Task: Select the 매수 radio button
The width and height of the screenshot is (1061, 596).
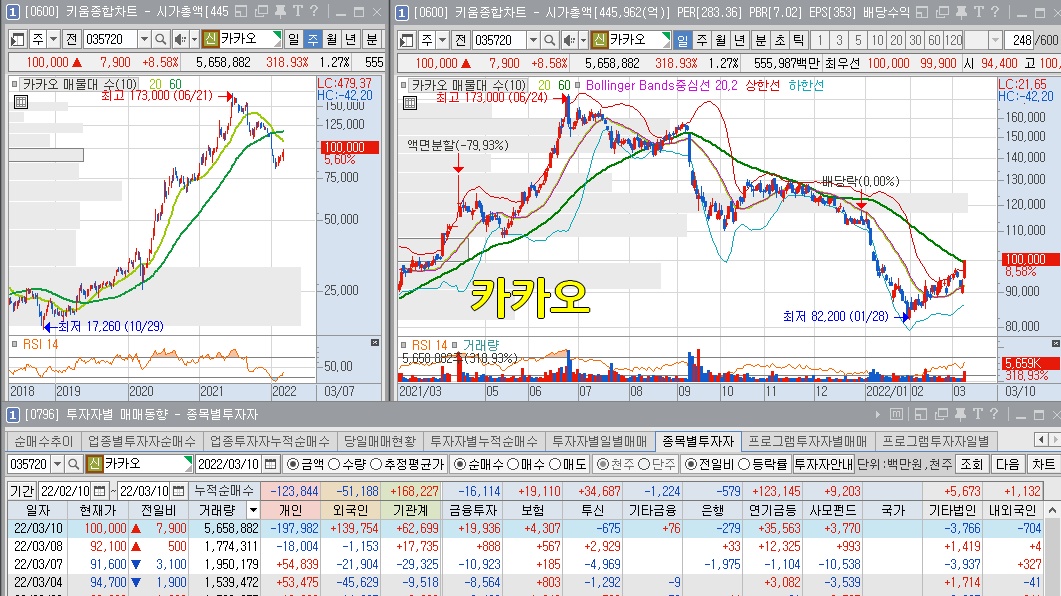Action: [x=513, y=464]
